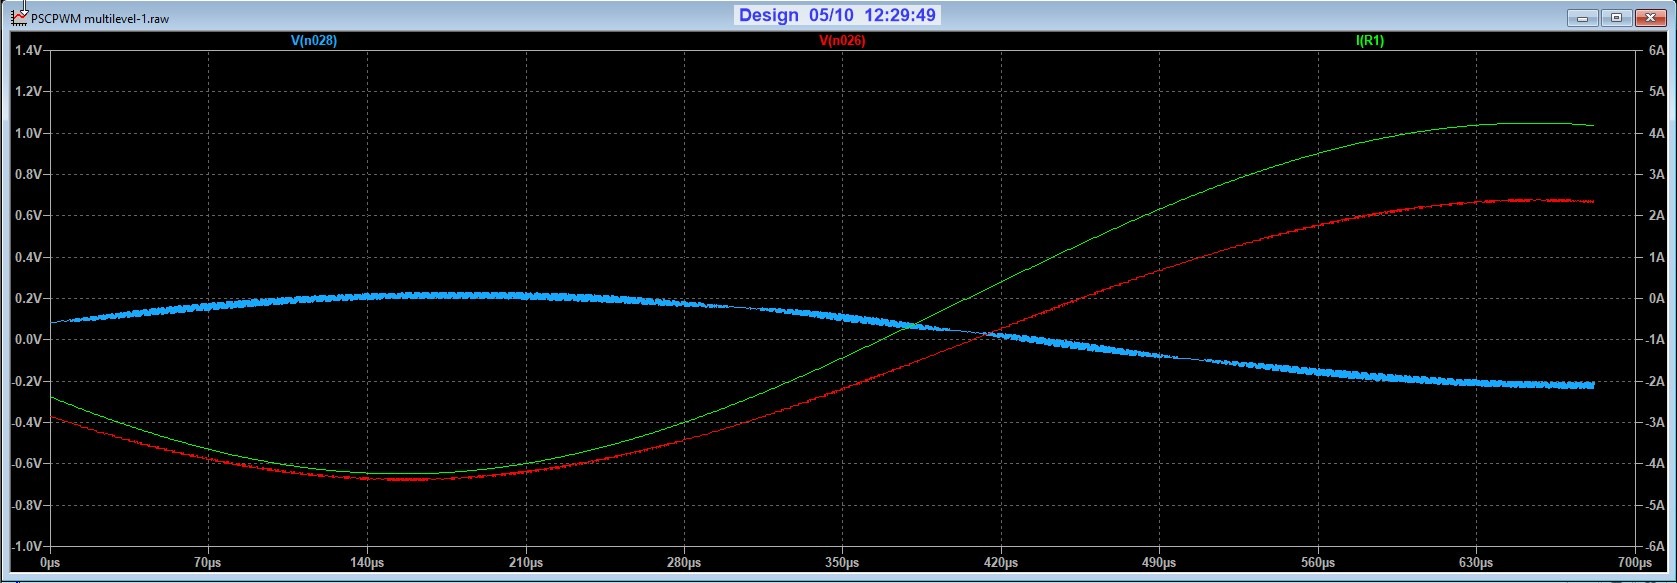Click the 6A right axis label
Viewport: 1677px width, 583px height.
coord(1656,50)
